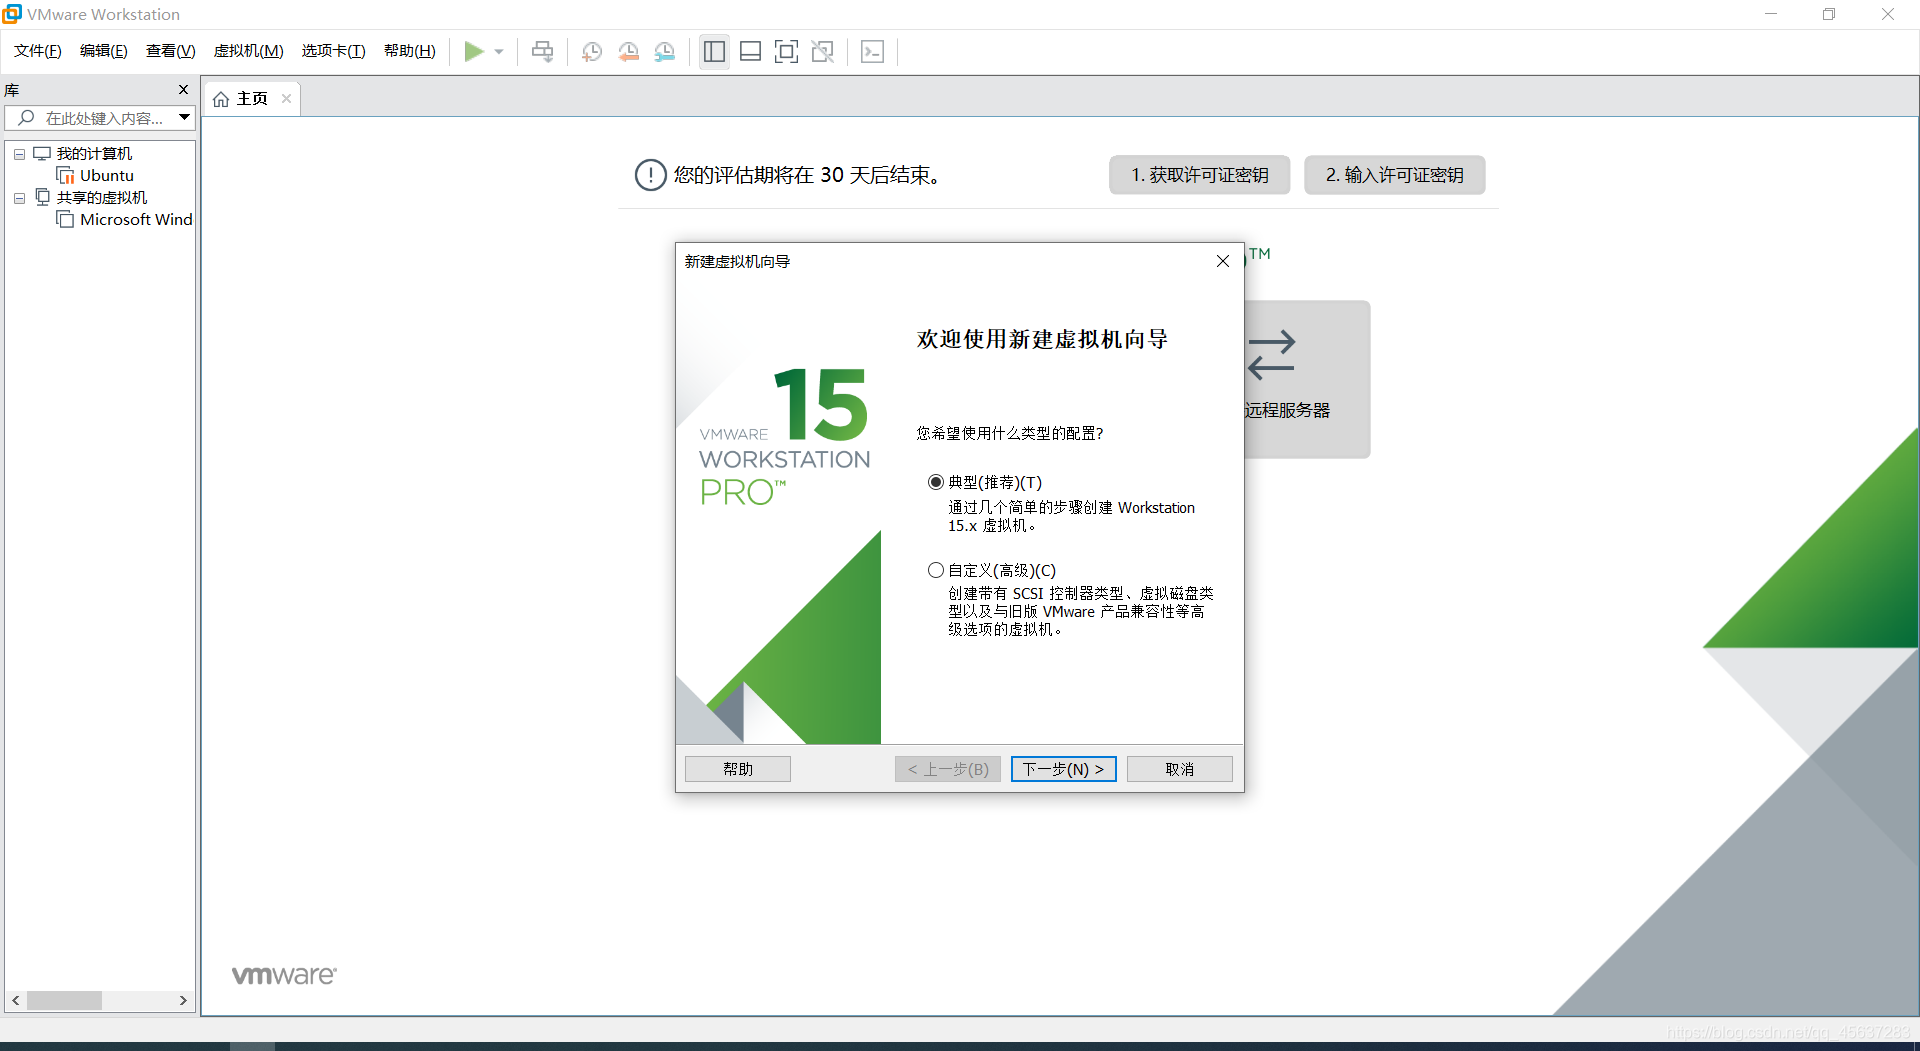Click the 下一步(N) button in the wizard
Screen dimensions: 1920x1051
click(x=1063, y=769)
